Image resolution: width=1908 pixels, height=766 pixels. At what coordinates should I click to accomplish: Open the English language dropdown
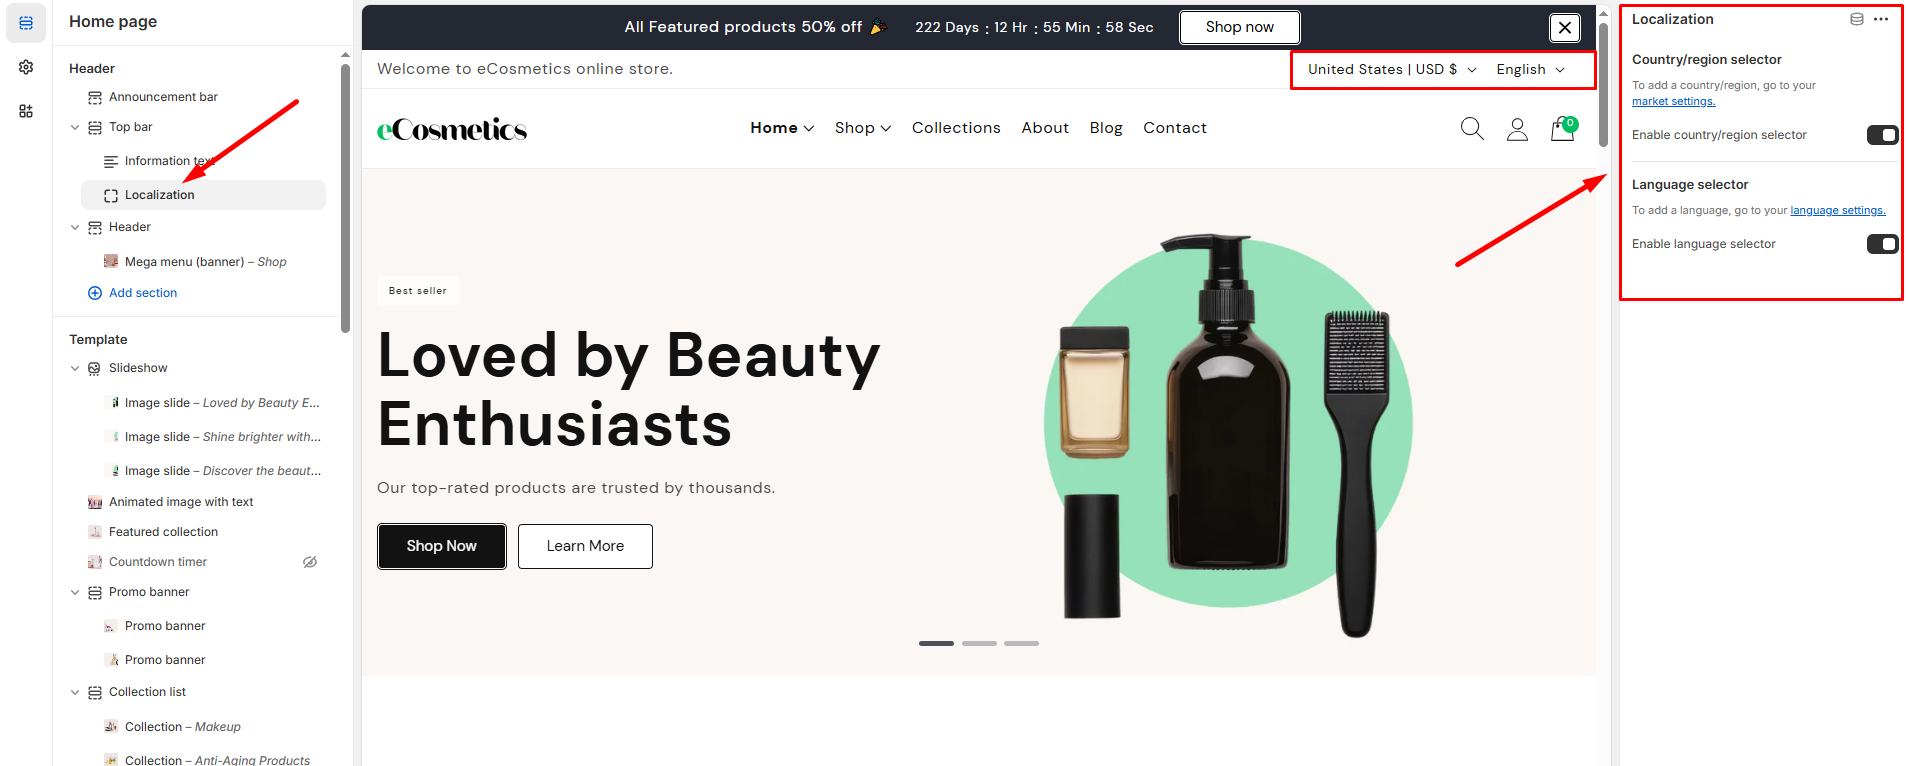pyautogui.click(x=1530, y=69)
